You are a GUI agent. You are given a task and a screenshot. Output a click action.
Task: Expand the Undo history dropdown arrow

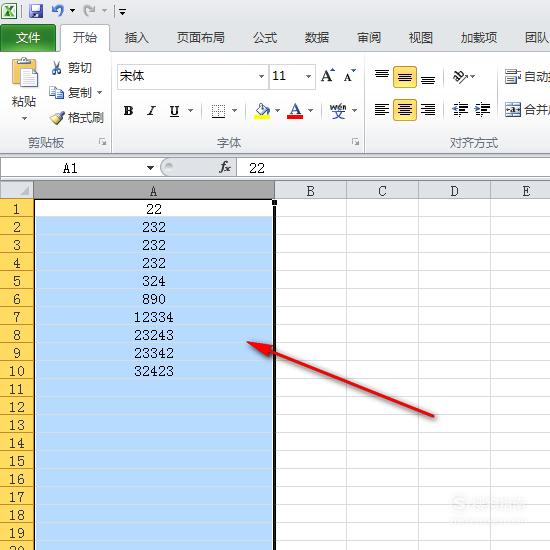tap(73, 11)
